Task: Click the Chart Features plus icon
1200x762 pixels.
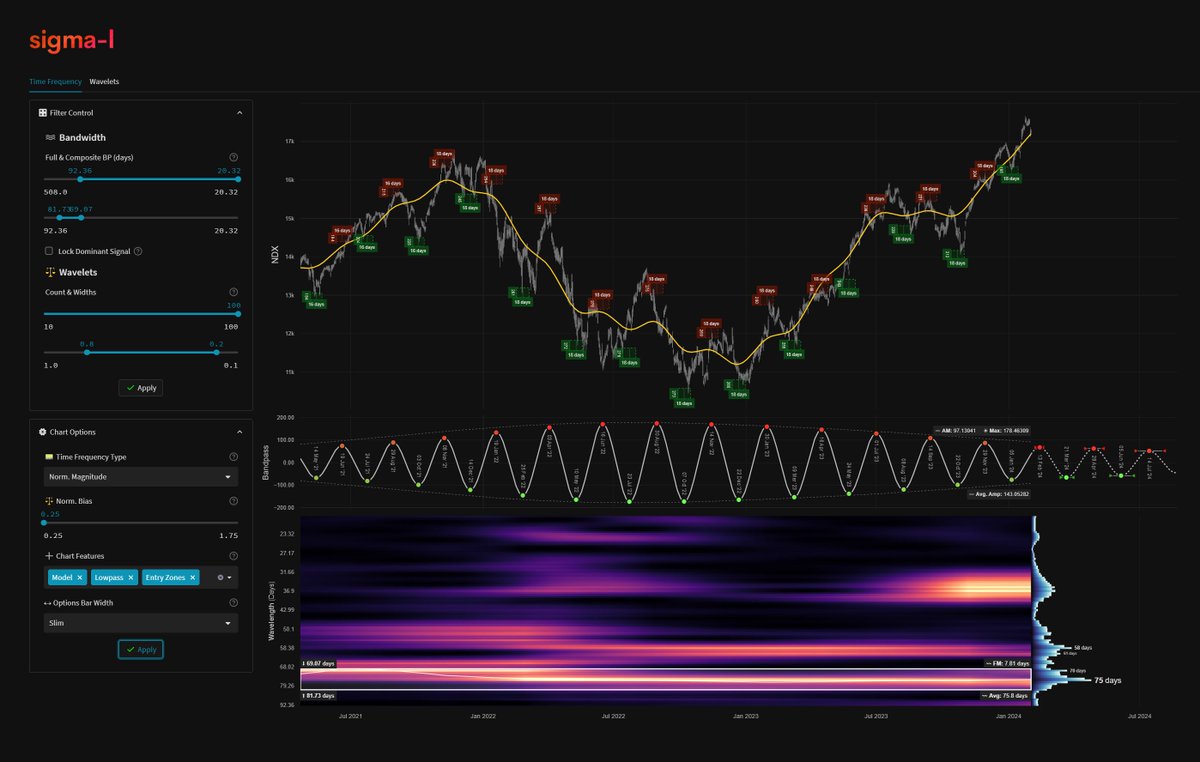Action: (x=49, y=555)
